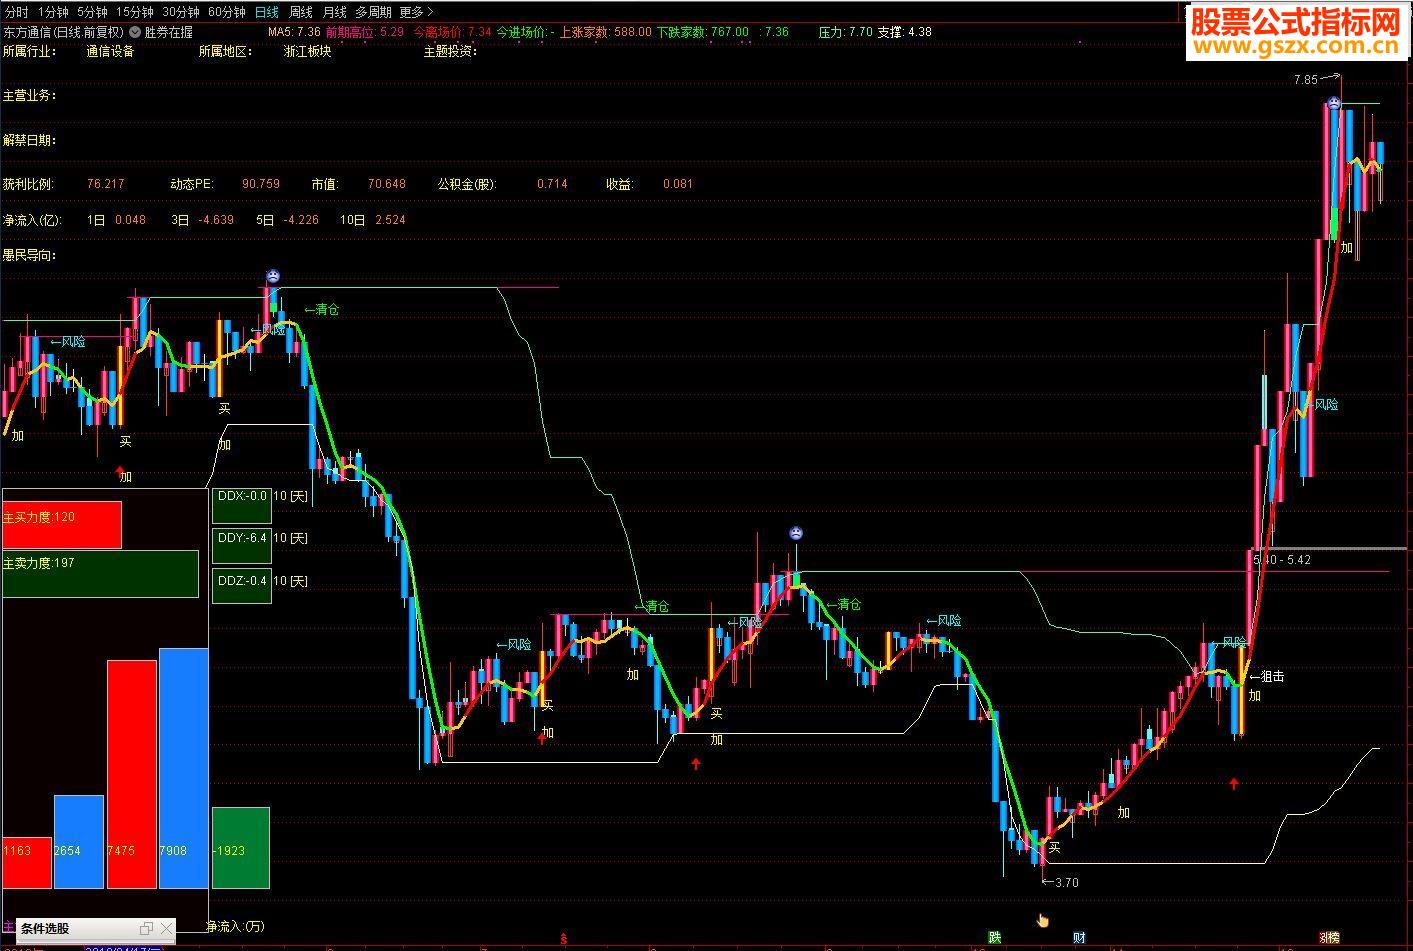Click the 获利比例 value 76.217
Image resolution: width=1413 pixels, height=951 pixels.
pyautogui.click(x=106, y=184)
